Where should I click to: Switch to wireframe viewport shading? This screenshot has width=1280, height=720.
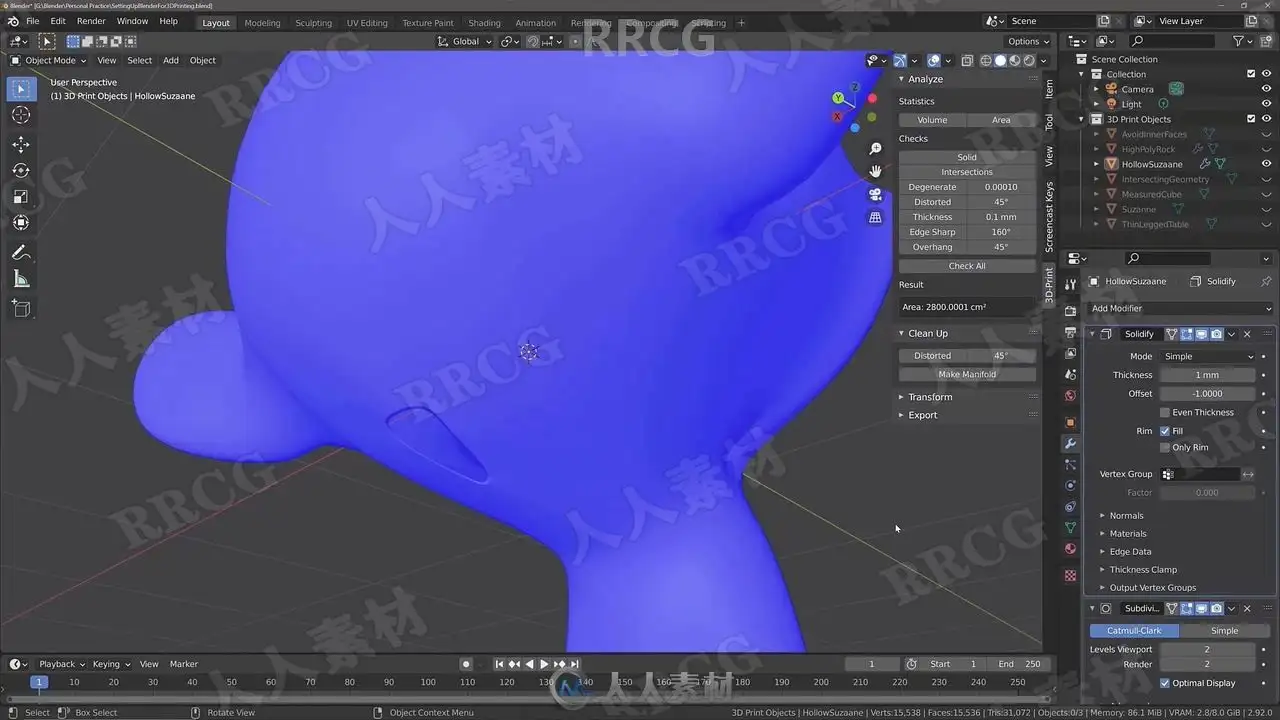point(986,61)
